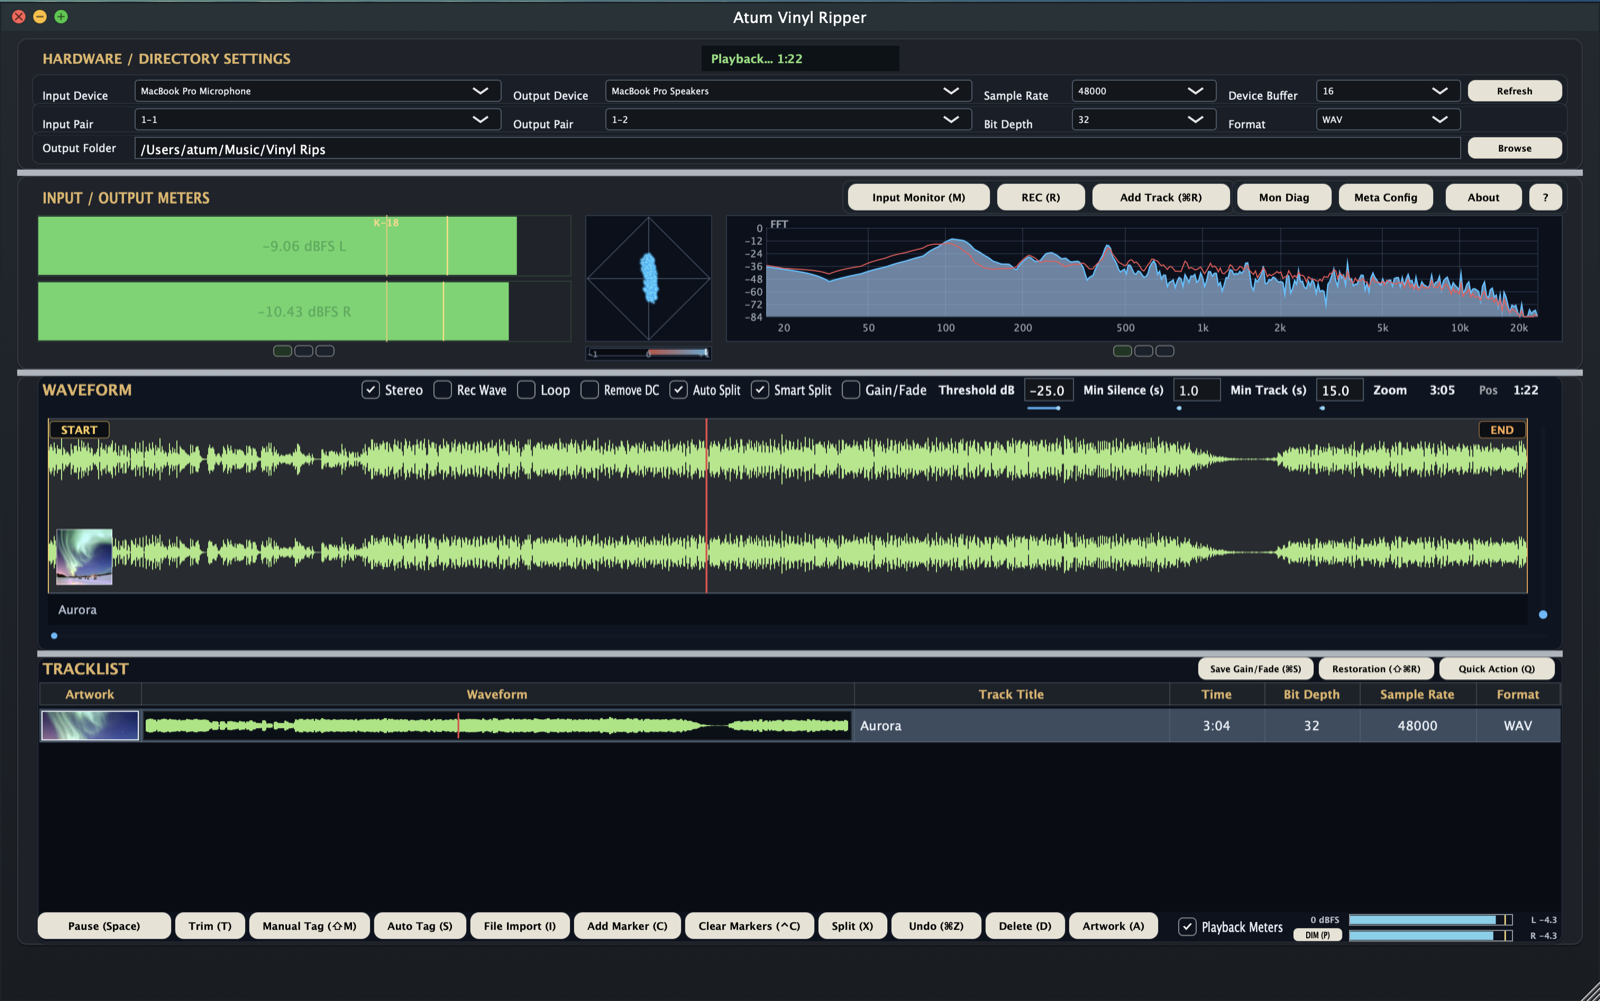Enable Input Monitor

click(918, 197)
